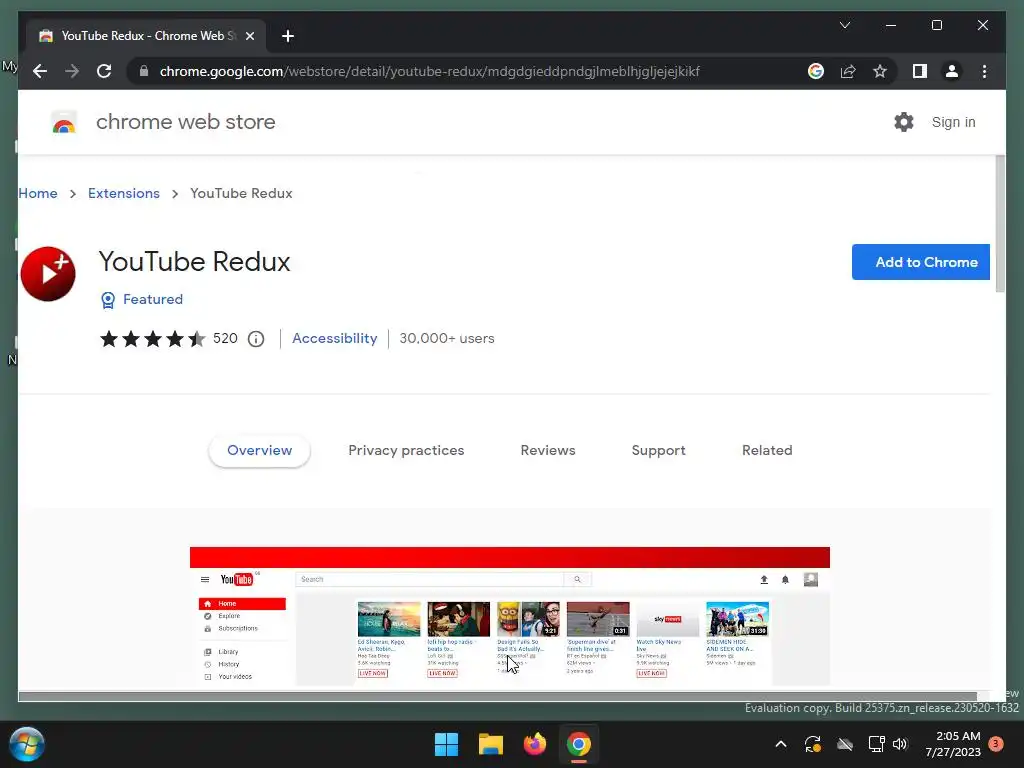The image size is (1024, 768).
Task: Open the Chrome three-dot menu
Action: (x=984, y=71)
